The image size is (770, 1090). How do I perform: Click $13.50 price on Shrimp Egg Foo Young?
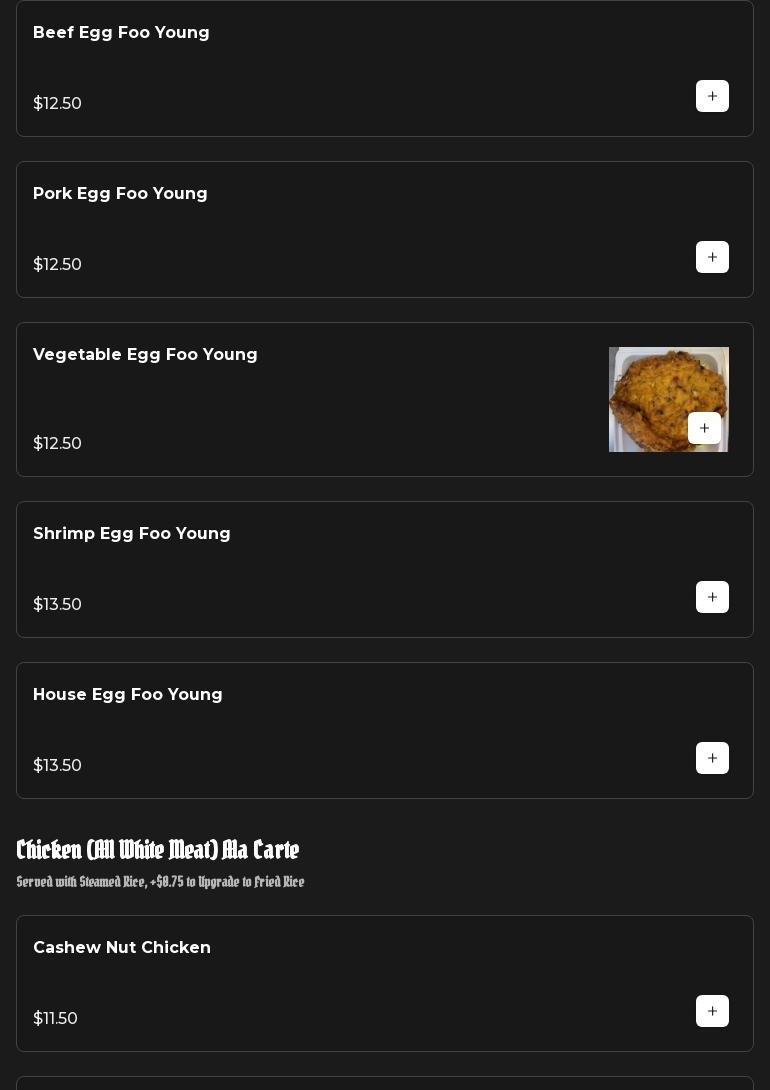point(58,605)
